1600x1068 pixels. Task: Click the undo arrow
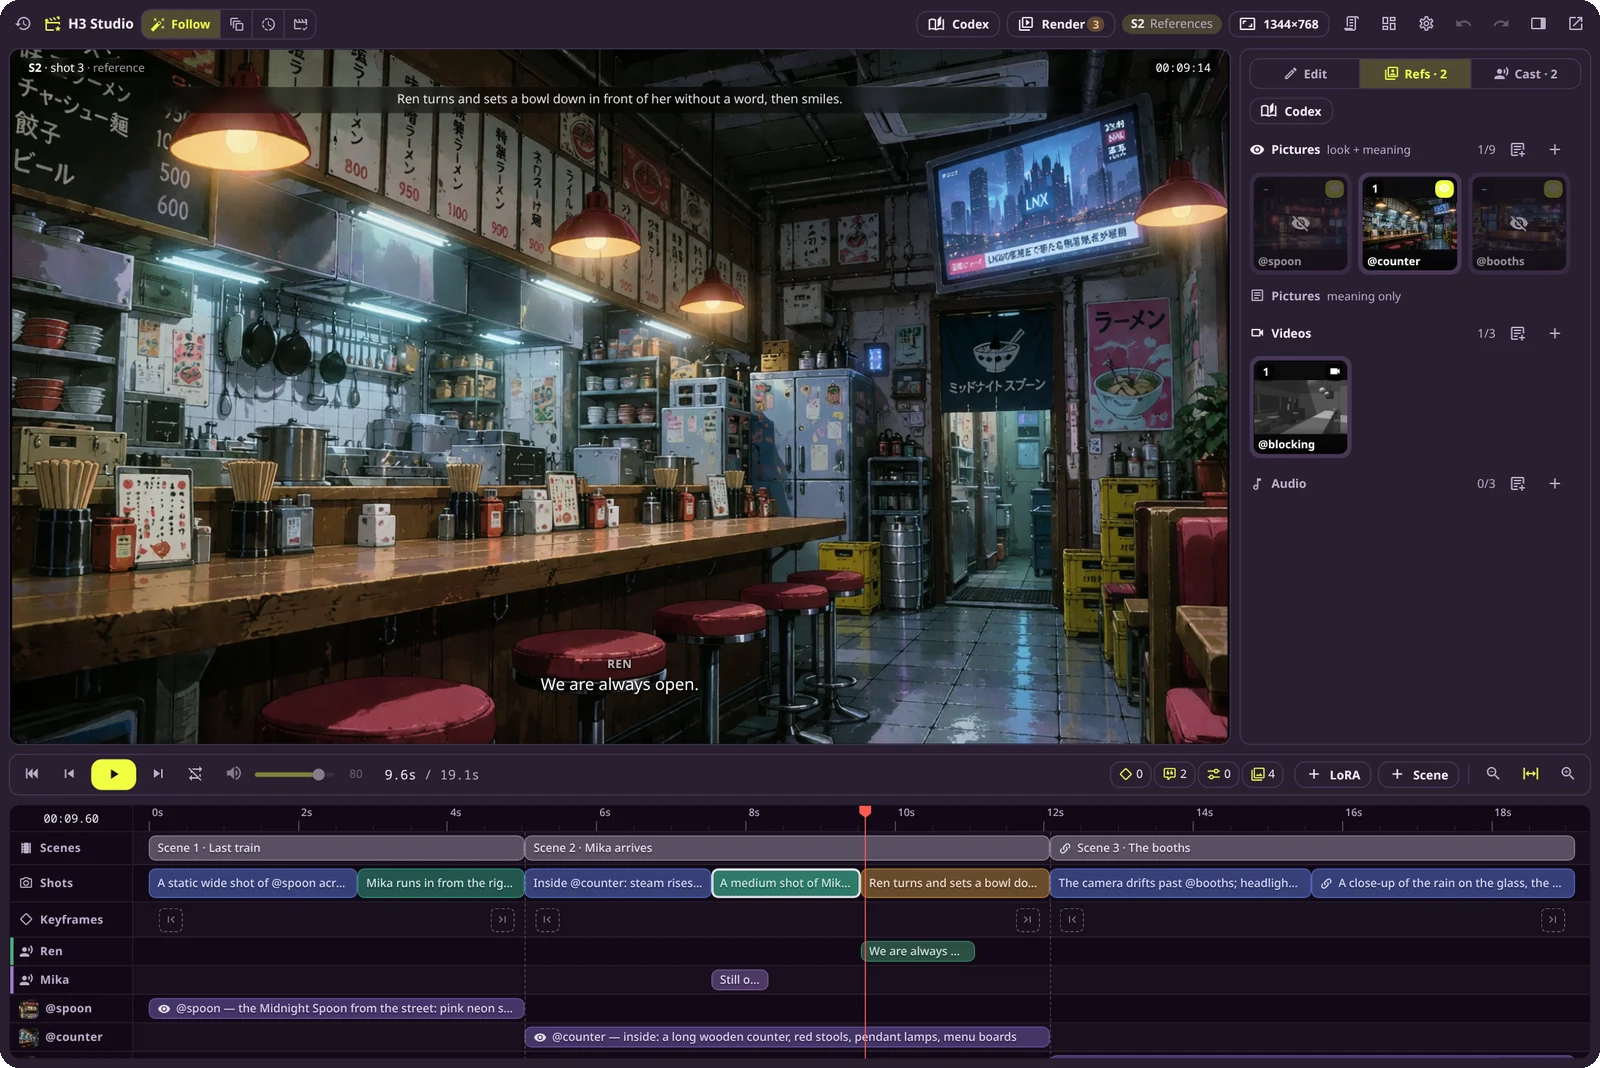point(1463,23)
